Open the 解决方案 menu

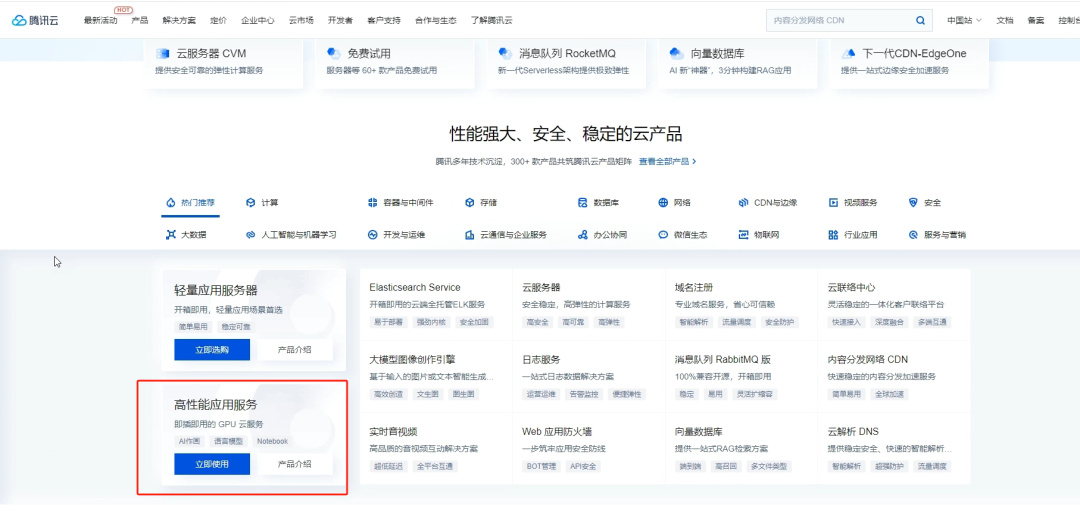tap(179, 21)
